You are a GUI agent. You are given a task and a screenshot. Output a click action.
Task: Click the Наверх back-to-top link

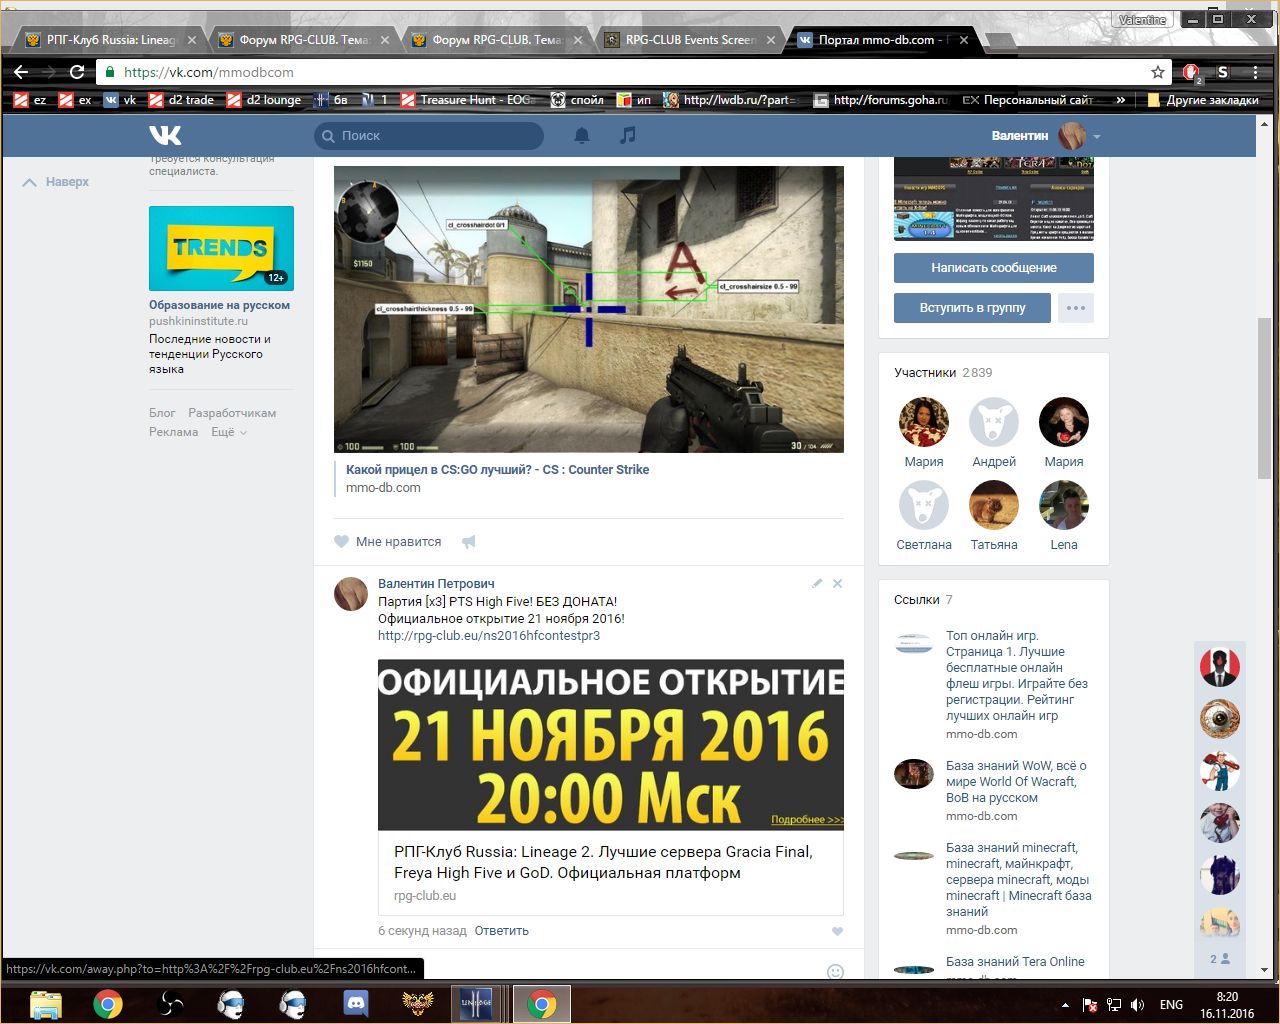pyautogui.click(x=56, y=182)
